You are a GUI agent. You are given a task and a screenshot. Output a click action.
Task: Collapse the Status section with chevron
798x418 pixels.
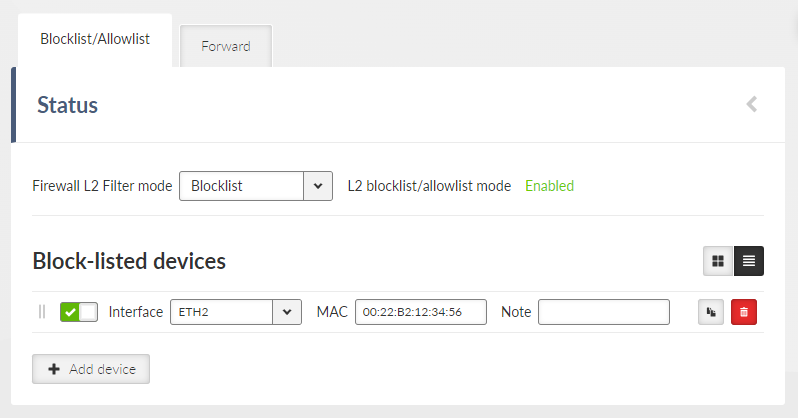pyautogui.click(x=752, y=104)
